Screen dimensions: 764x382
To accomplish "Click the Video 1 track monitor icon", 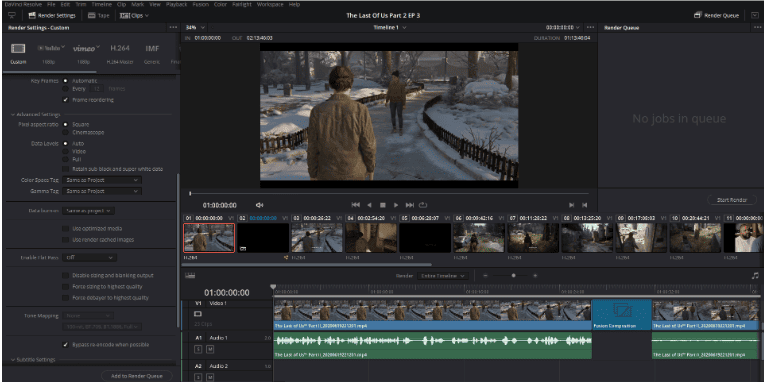I will coord(198,314).
